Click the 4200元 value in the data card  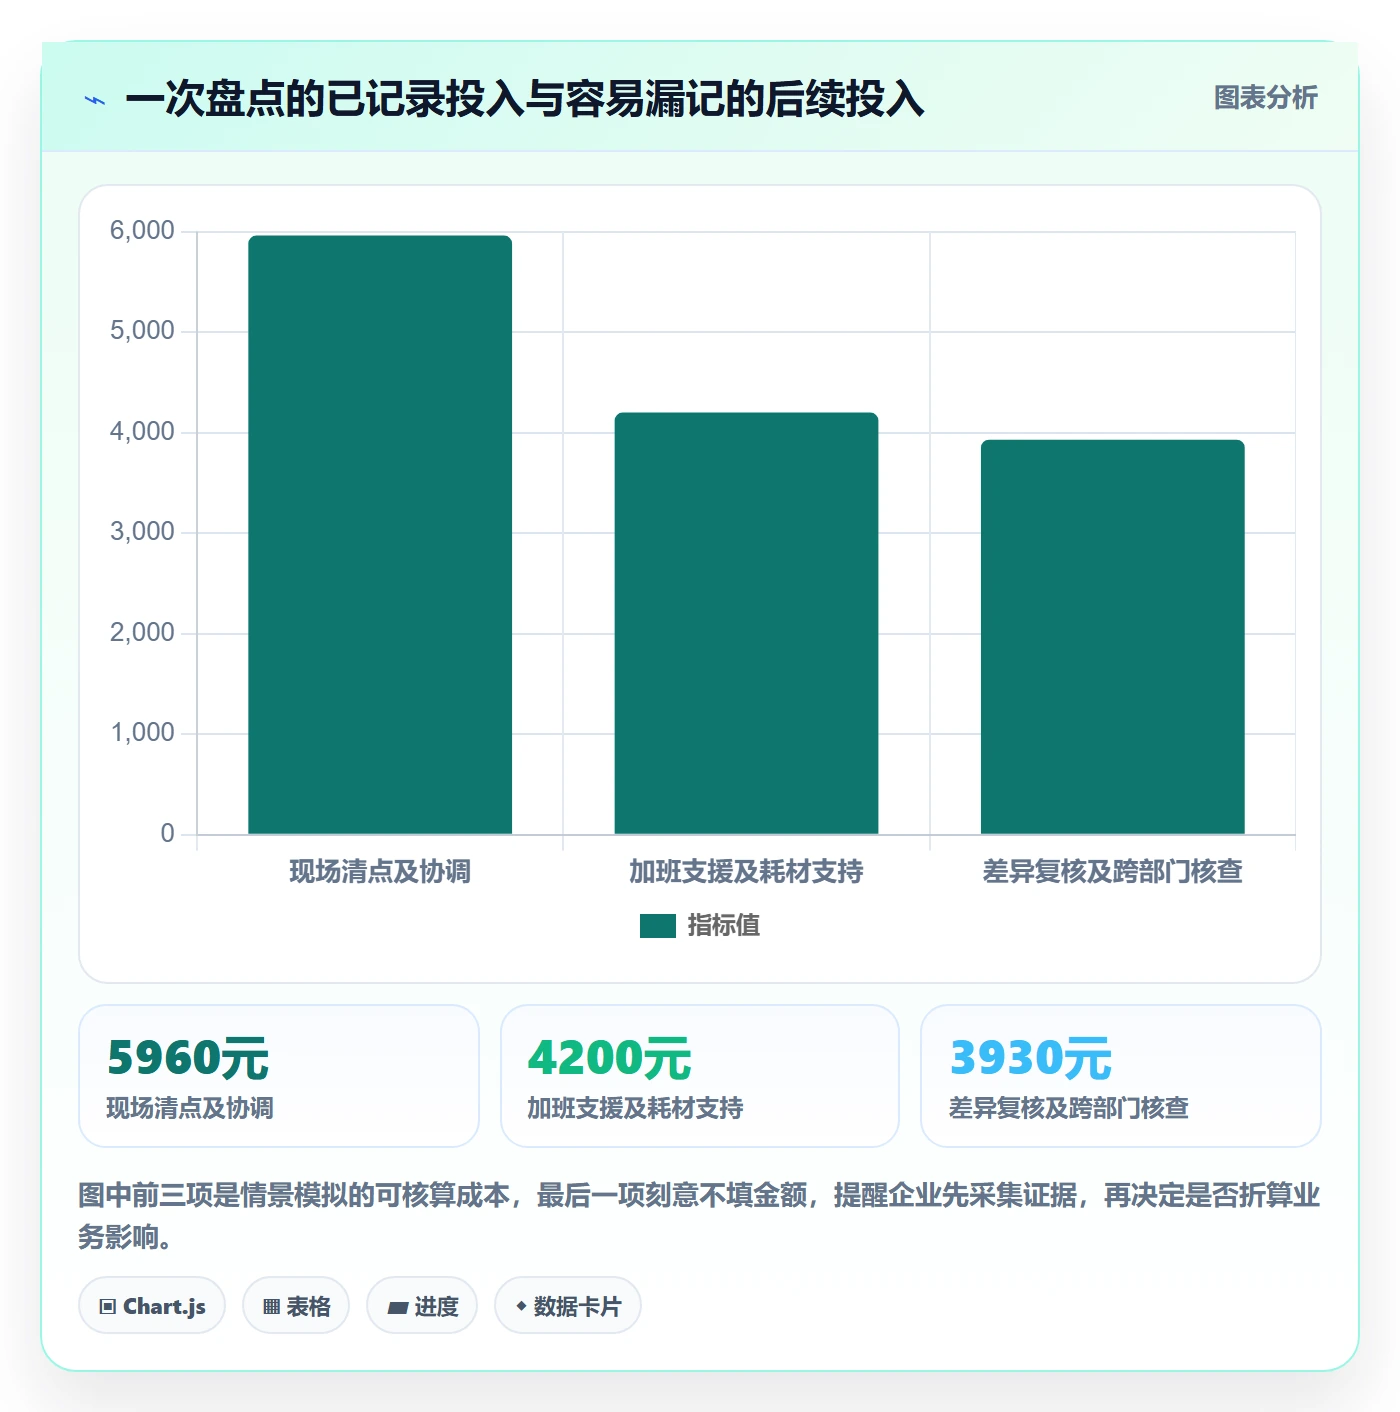[609, 1059]
